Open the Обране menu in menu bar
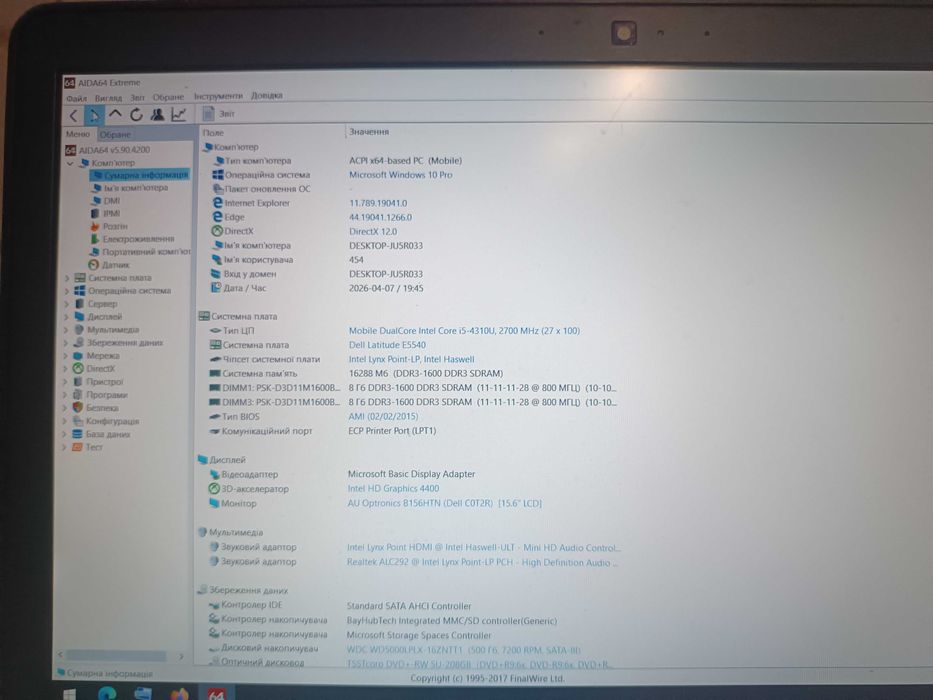The height and width of the screenshot is (700, 933). (168, 96)
